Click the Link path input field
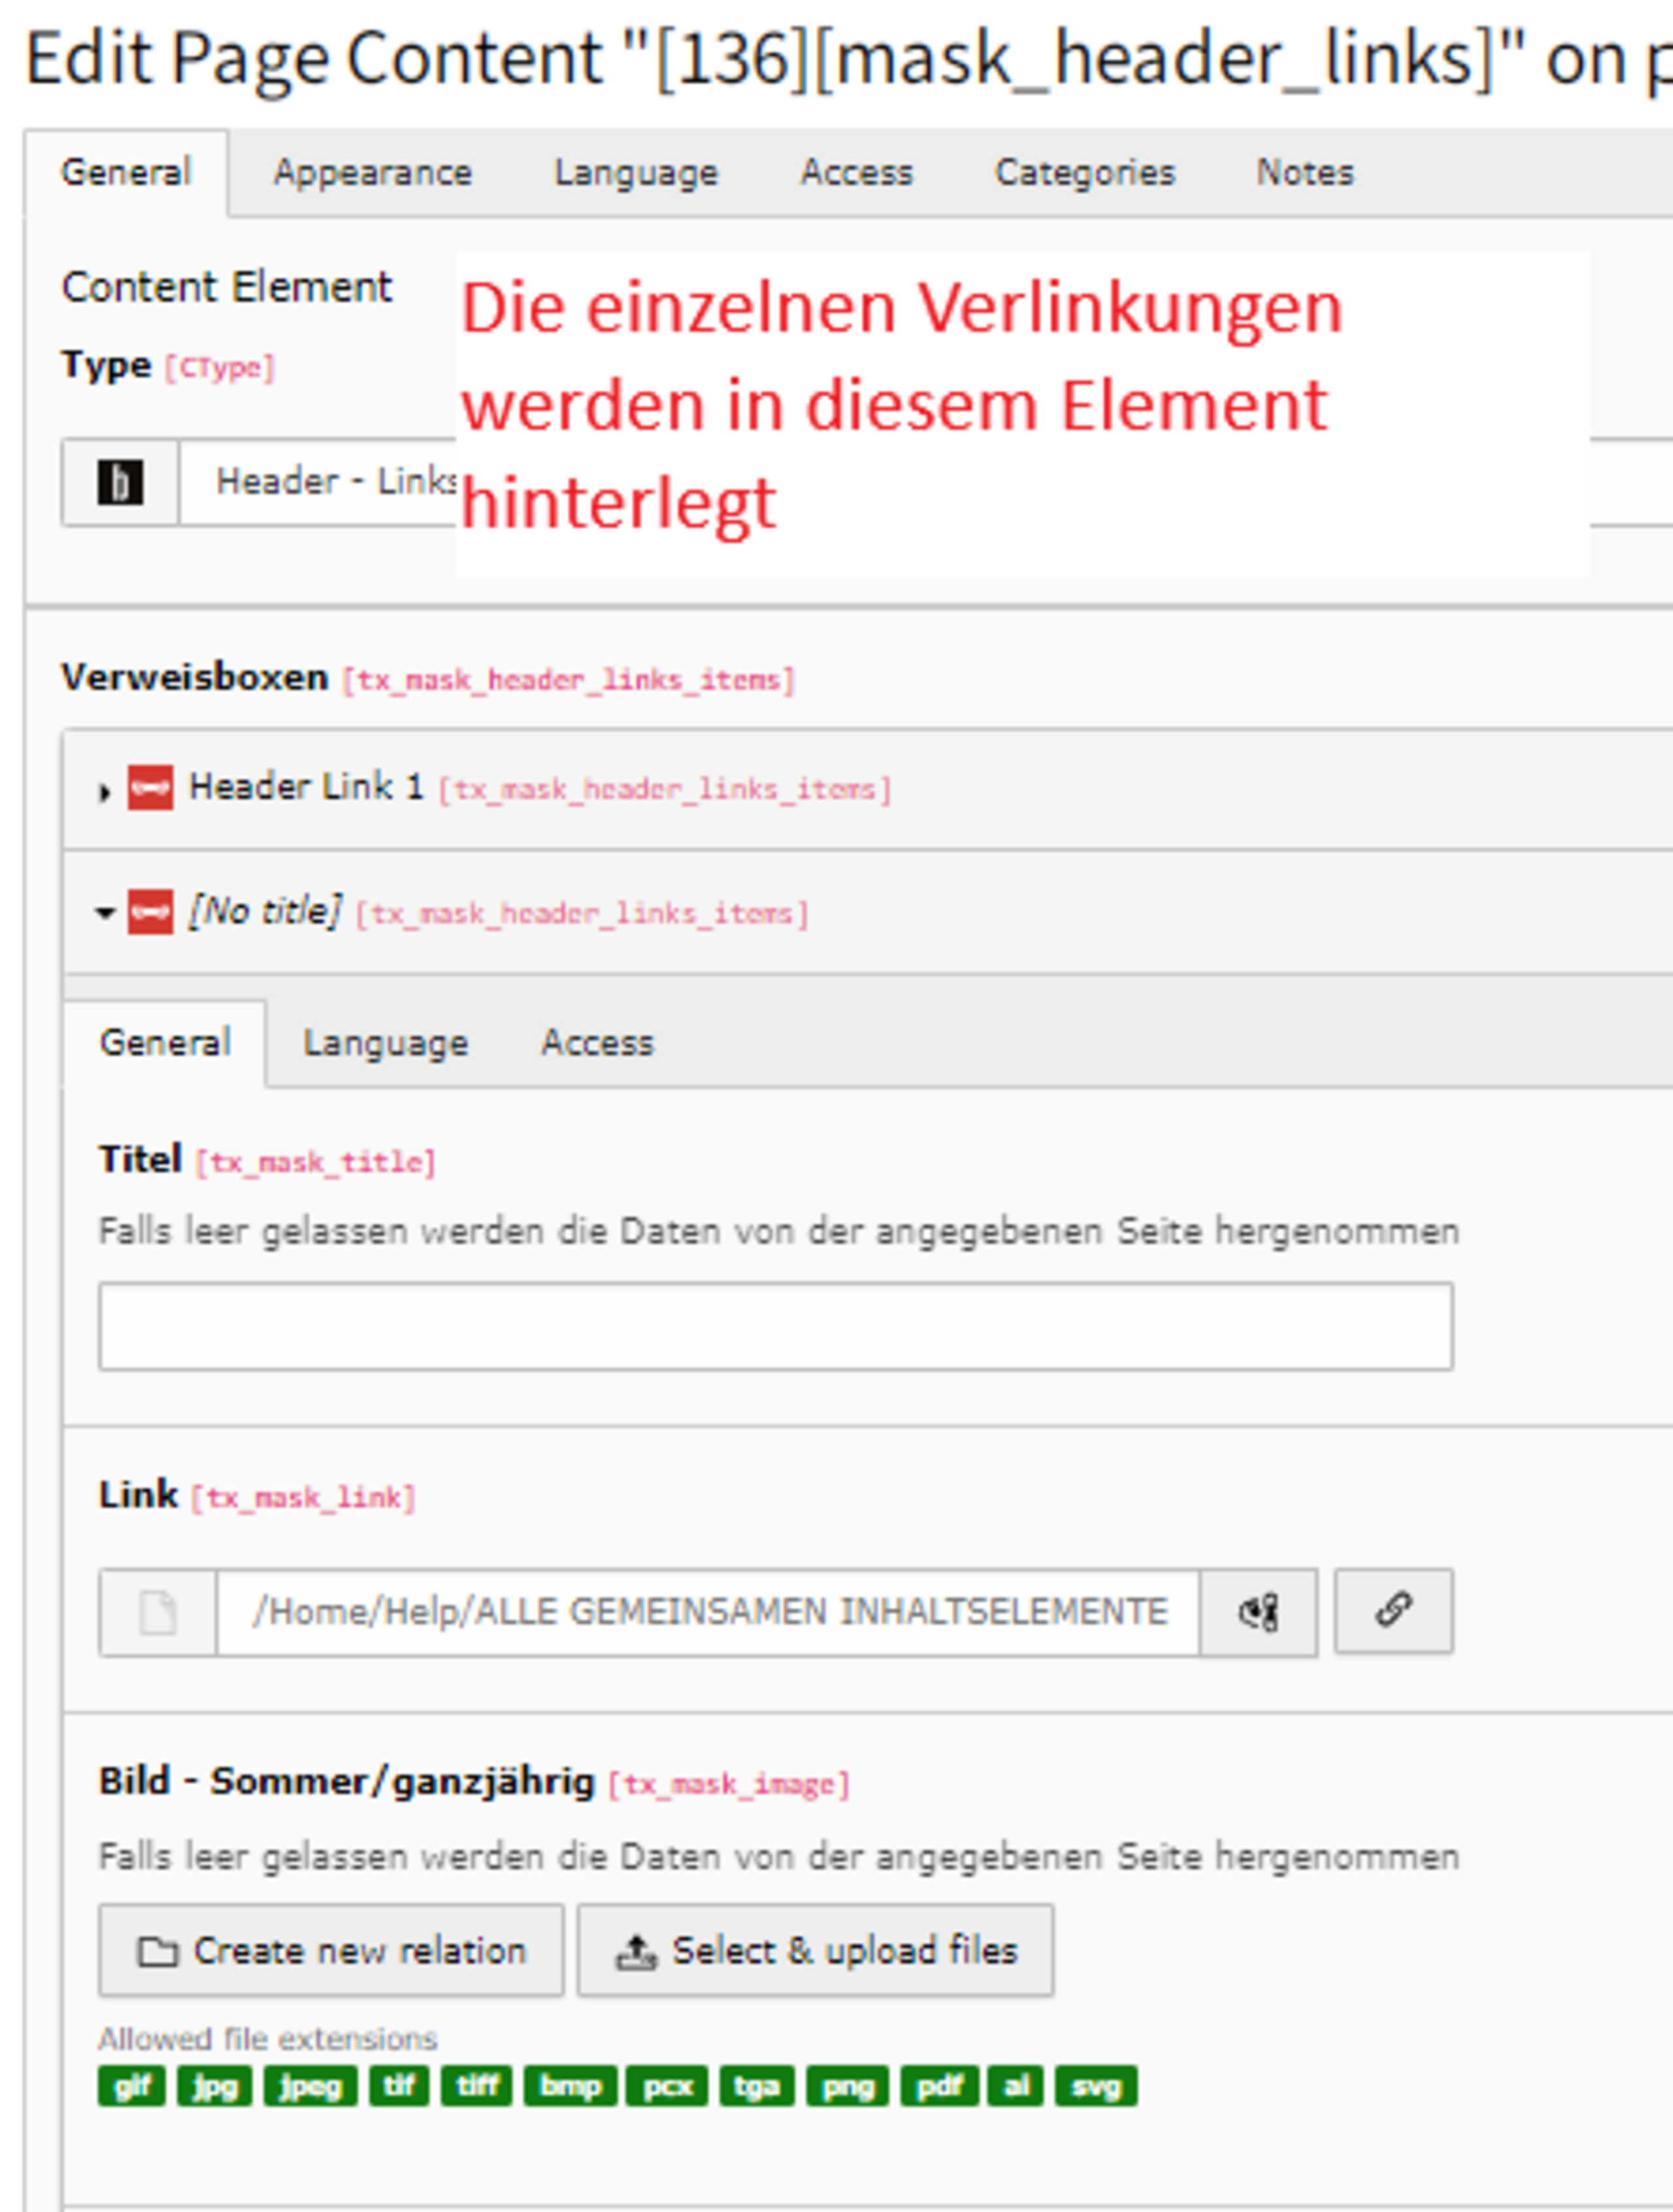This screenshot has width=1673, height=2212. coord(708,1612)
